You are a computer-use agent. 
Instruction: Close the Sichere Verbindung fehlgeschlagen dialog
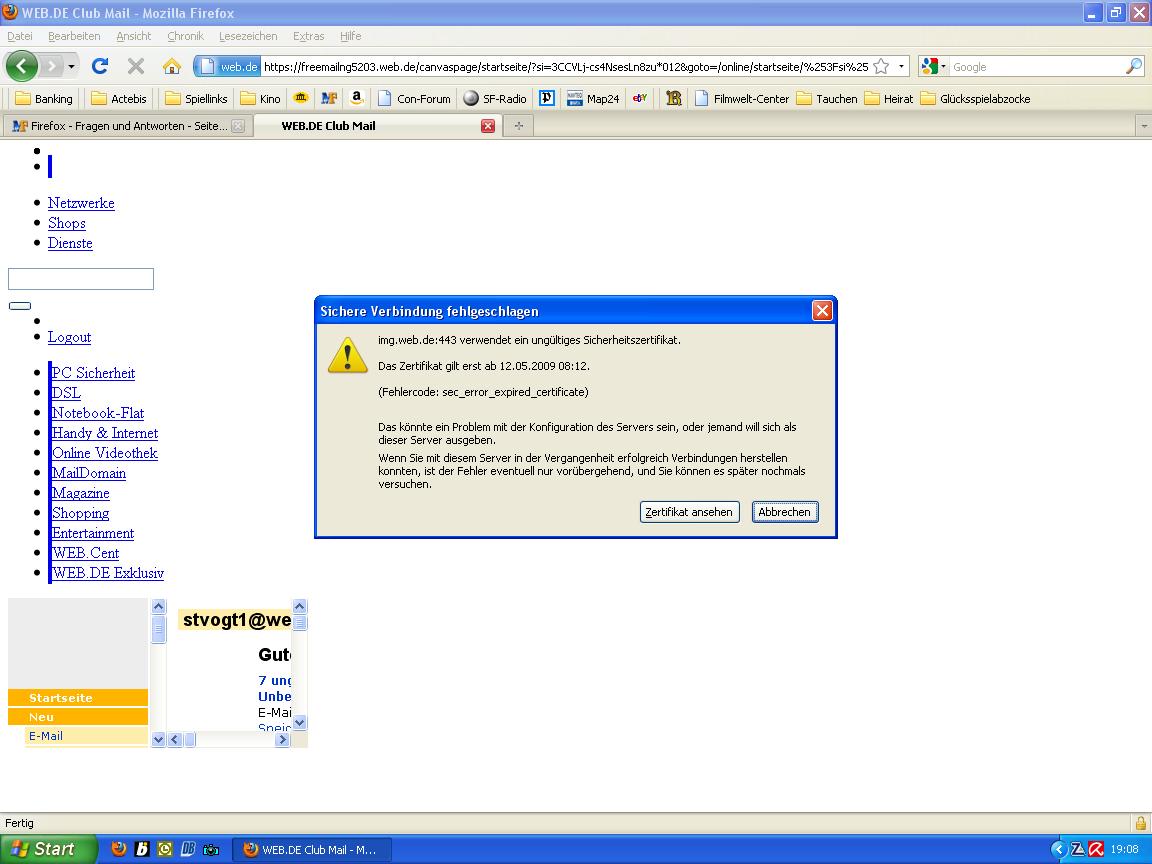tap(822, 311)
